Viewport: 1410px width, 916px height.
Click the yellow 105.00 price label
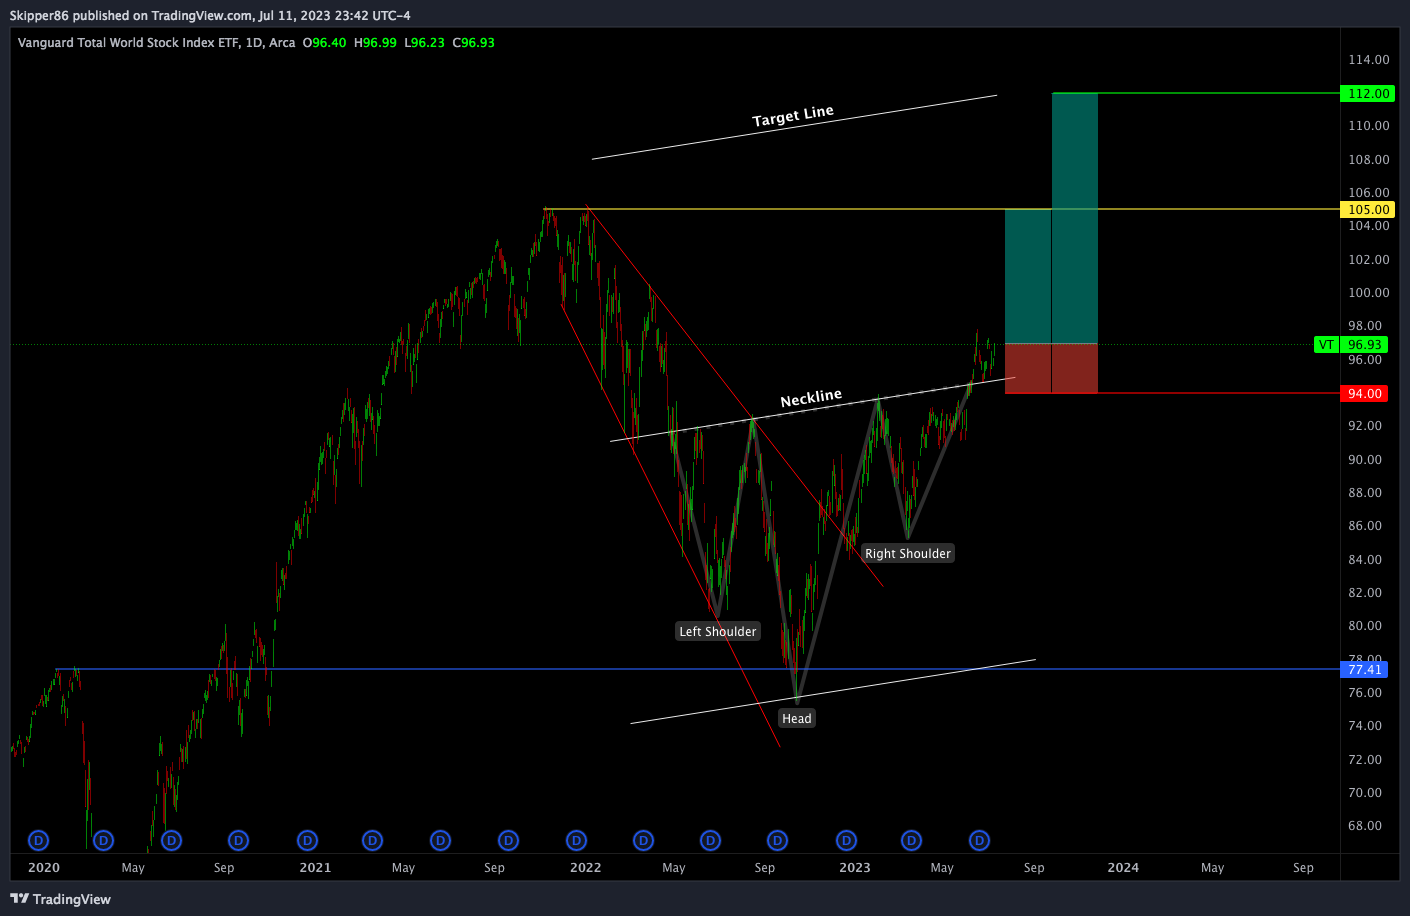1369,209
